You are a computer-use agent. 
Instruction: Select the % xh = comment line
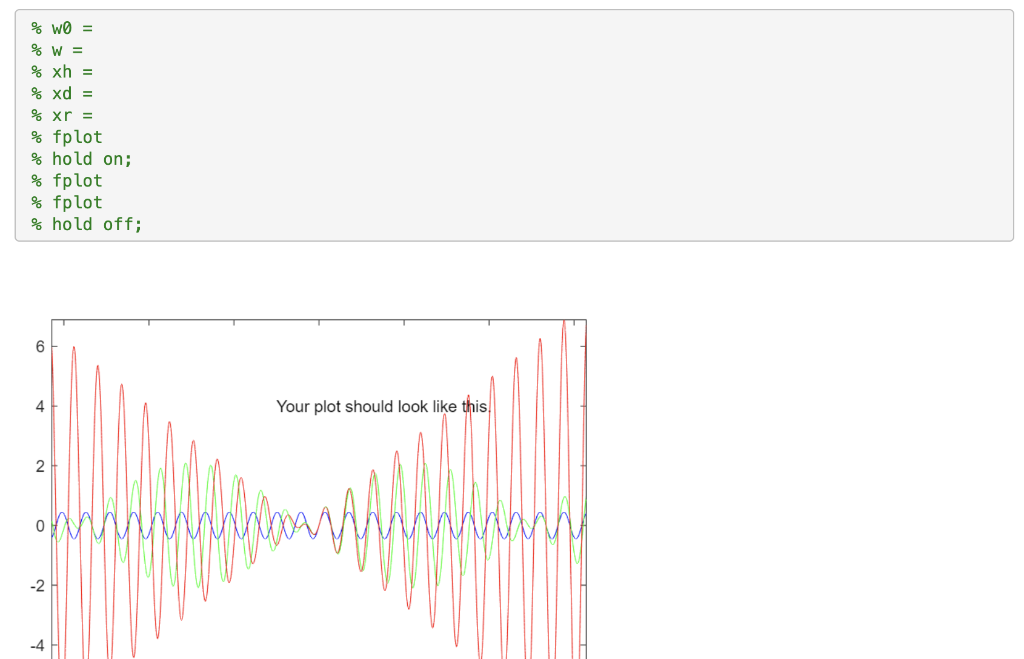(x=62, y=71)
